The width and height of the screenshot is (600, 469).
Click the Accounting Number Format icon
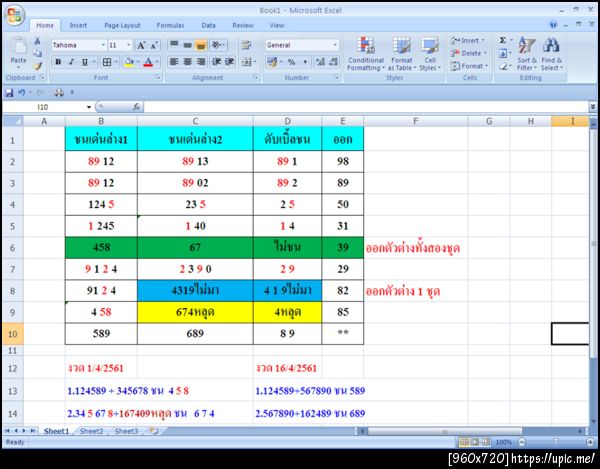coord(272,62)
